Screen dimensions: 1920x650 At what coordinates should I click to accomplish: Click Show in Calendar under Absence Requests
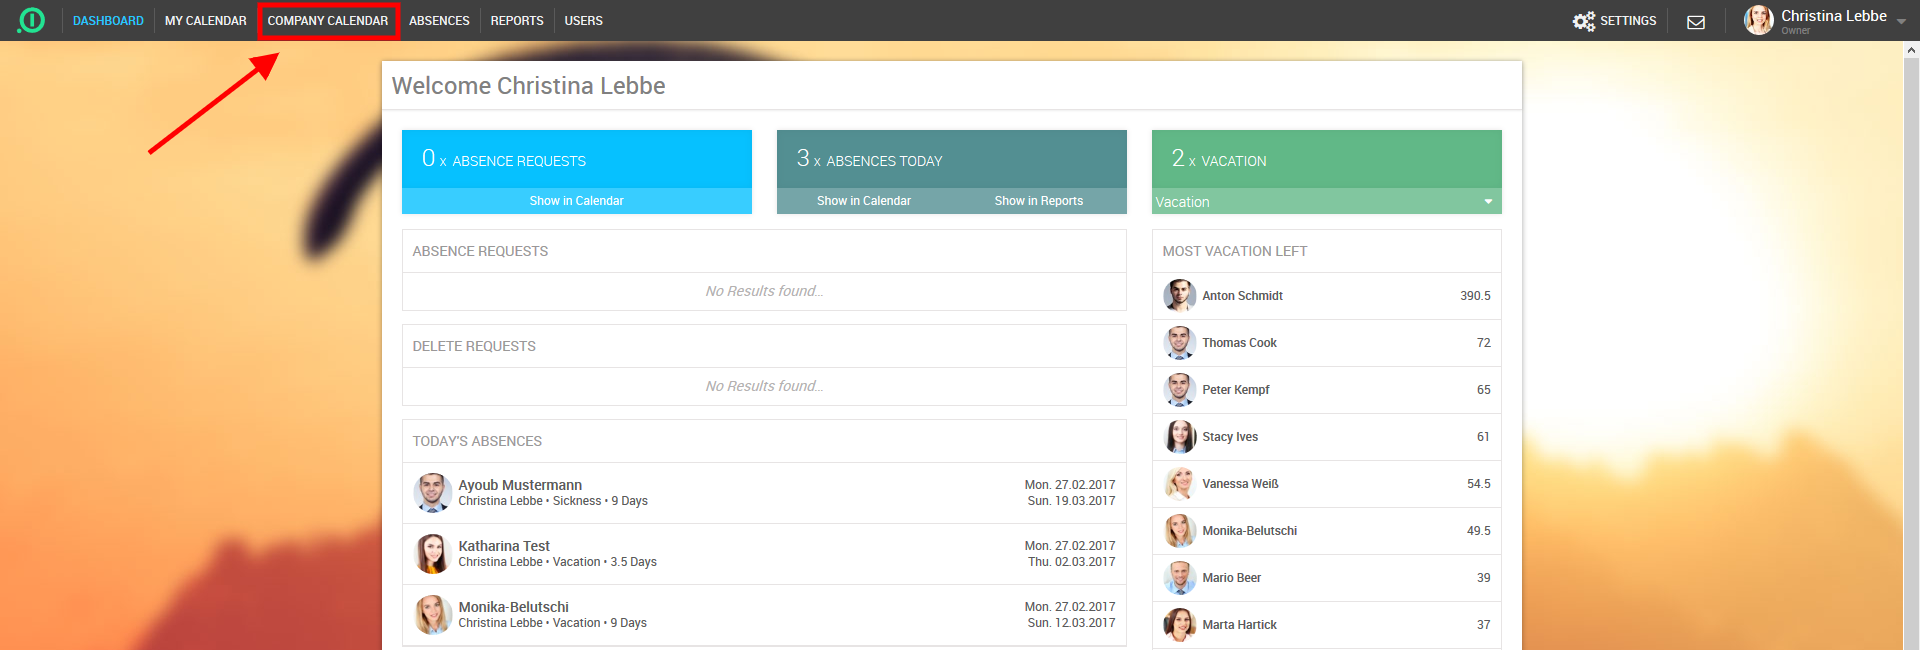[x=576, y=201]
